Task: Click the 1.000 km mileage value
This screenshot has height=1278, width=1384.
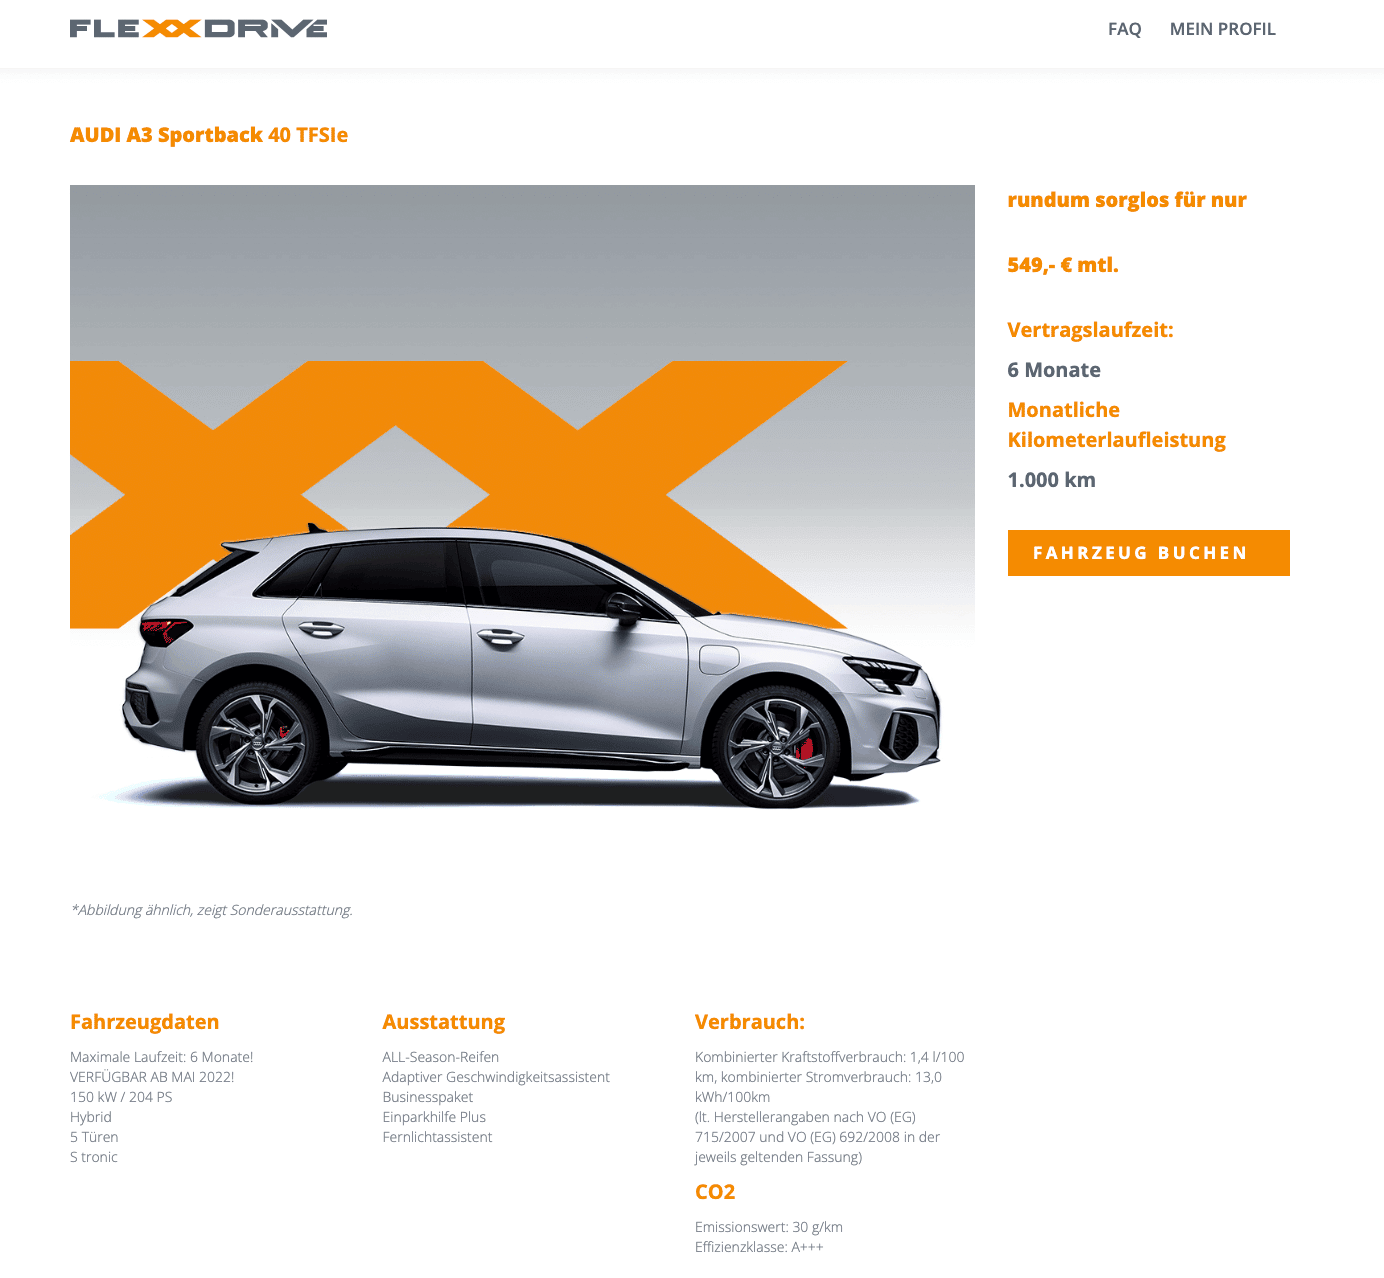Action: click(x=1051, y=480)
